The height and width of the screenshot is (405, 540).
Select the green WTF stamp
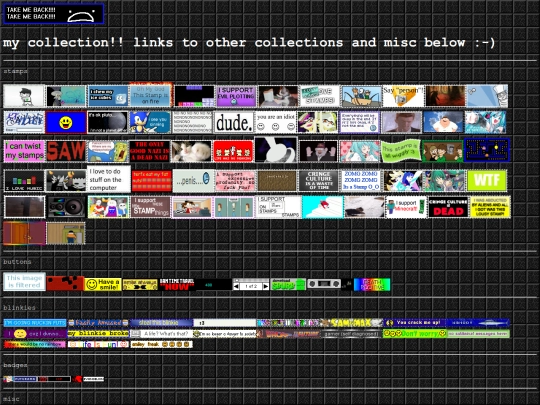point(487,180)
